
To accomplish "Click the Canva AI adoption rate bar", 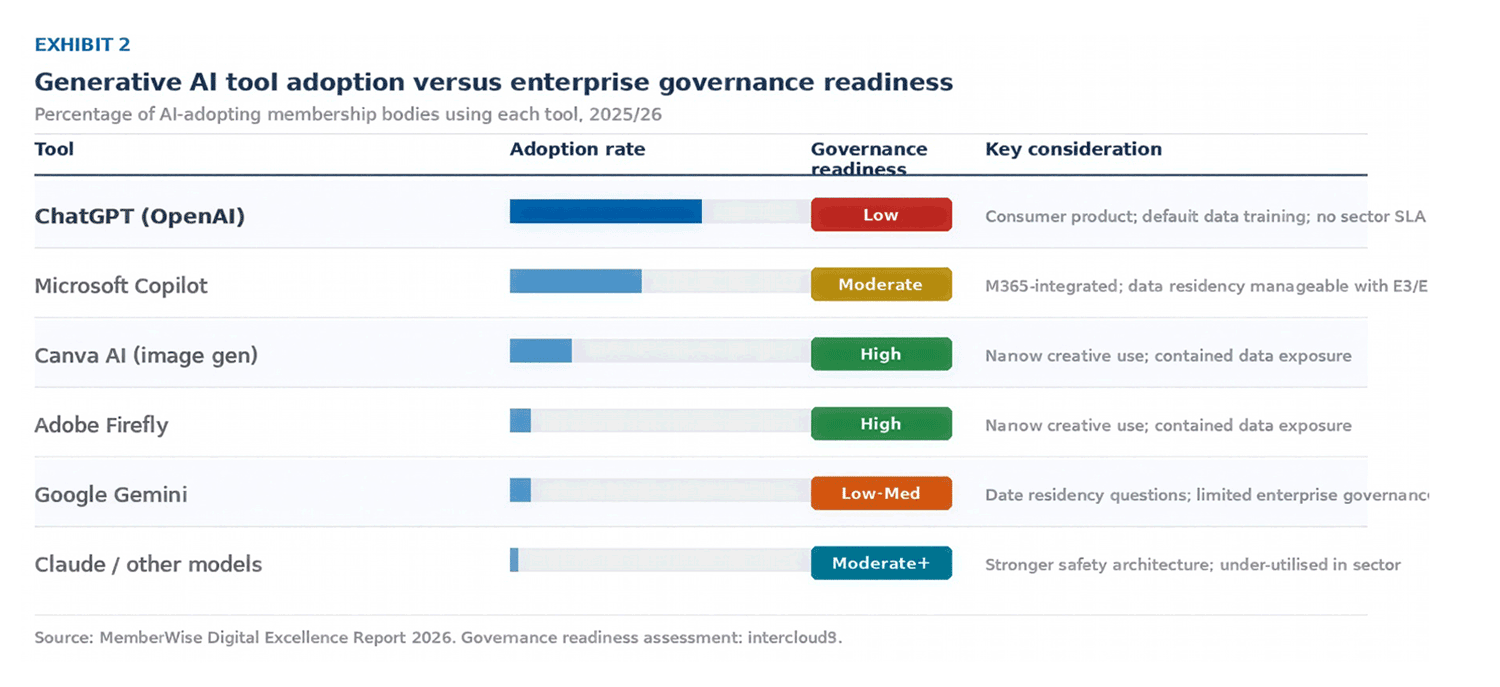I will (x=541, y=351).
